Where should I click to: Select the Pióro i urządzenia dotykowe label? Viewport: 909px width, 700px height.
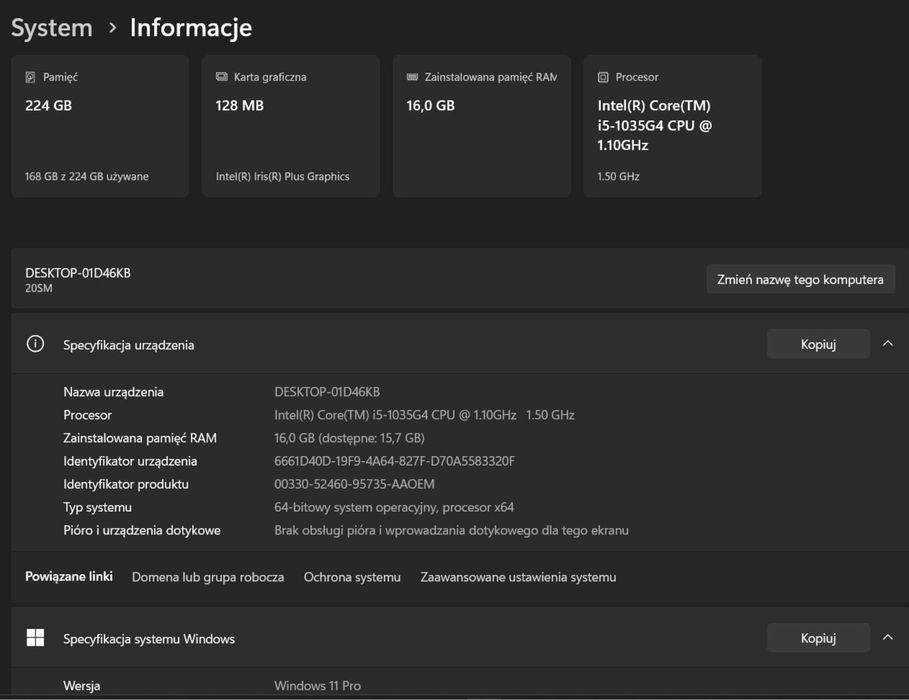tap(142, 531)
